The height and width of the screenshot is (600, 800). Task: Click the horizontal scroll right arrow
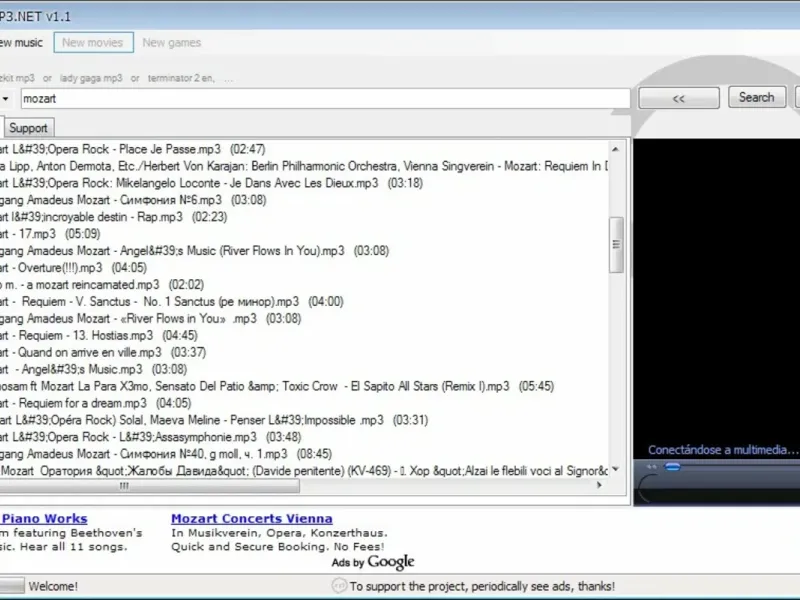pos(599,485)
